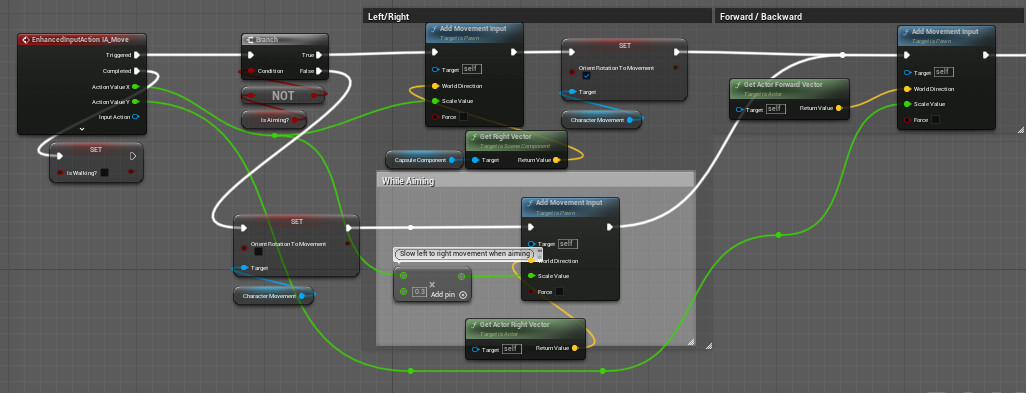Click Scale Value pin on Forward/Backward Add Movement Input
The image size is (1026, 393).
pos(907,104)
